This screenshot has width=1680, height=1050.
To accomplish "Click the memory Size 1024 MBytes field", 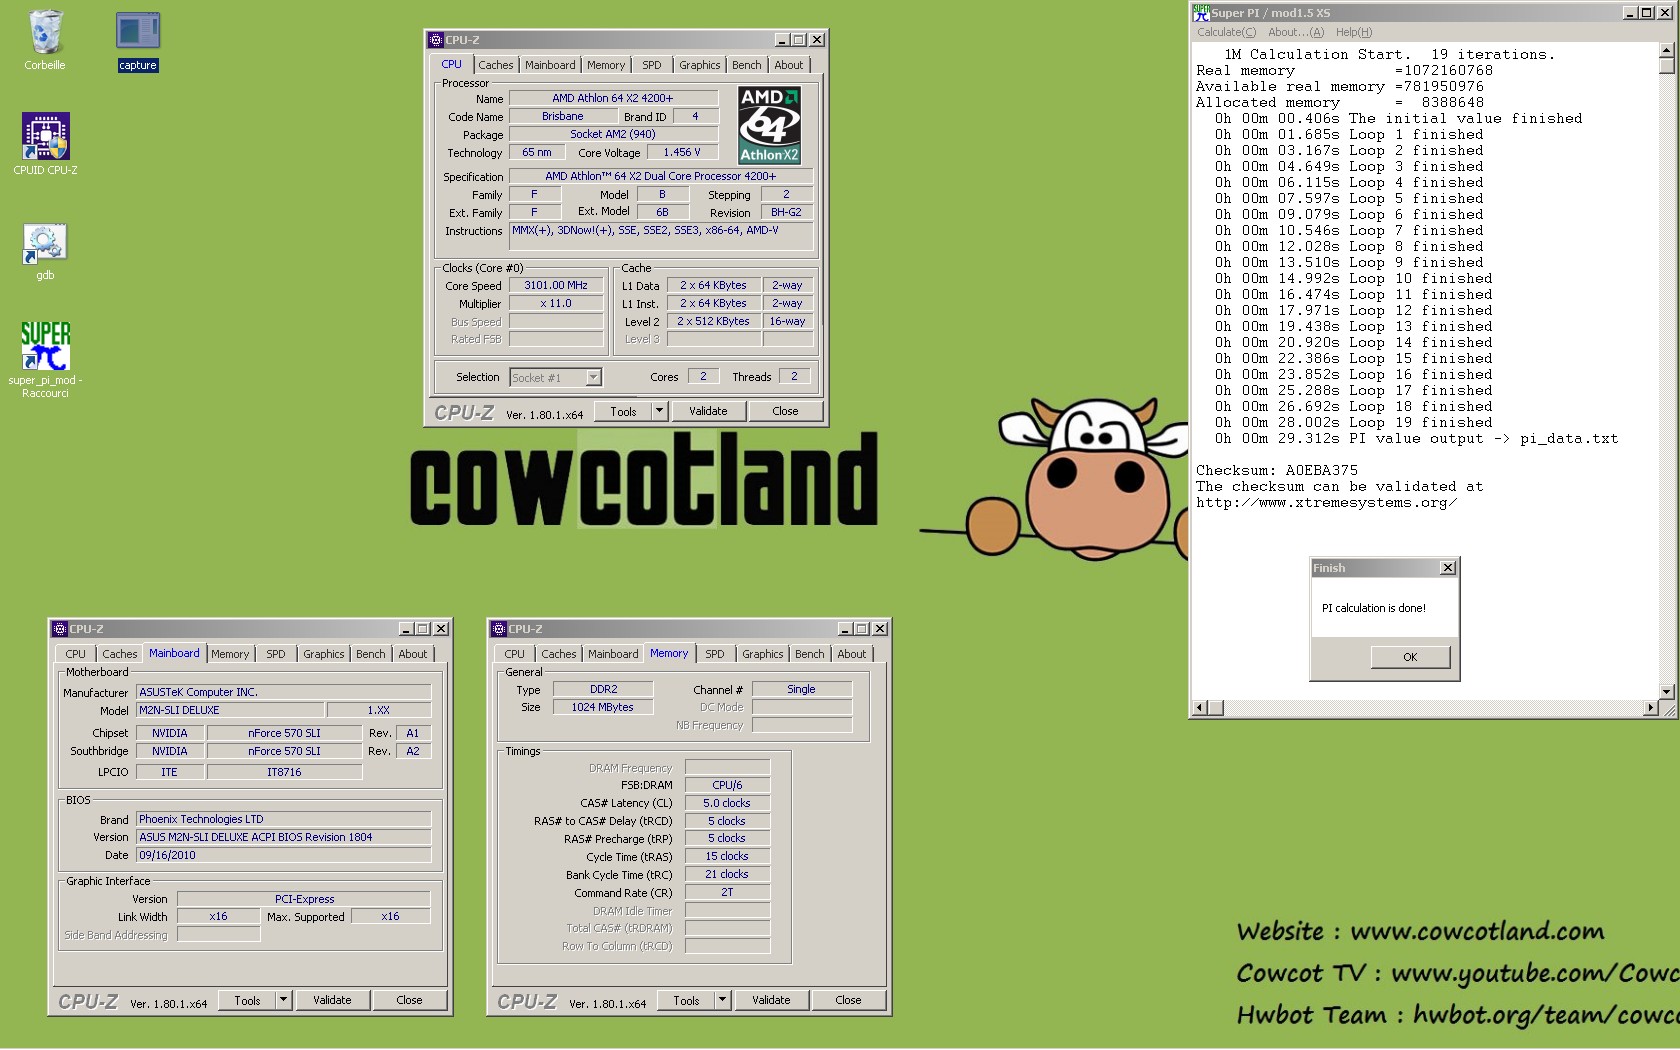I will tap(603, 707).
